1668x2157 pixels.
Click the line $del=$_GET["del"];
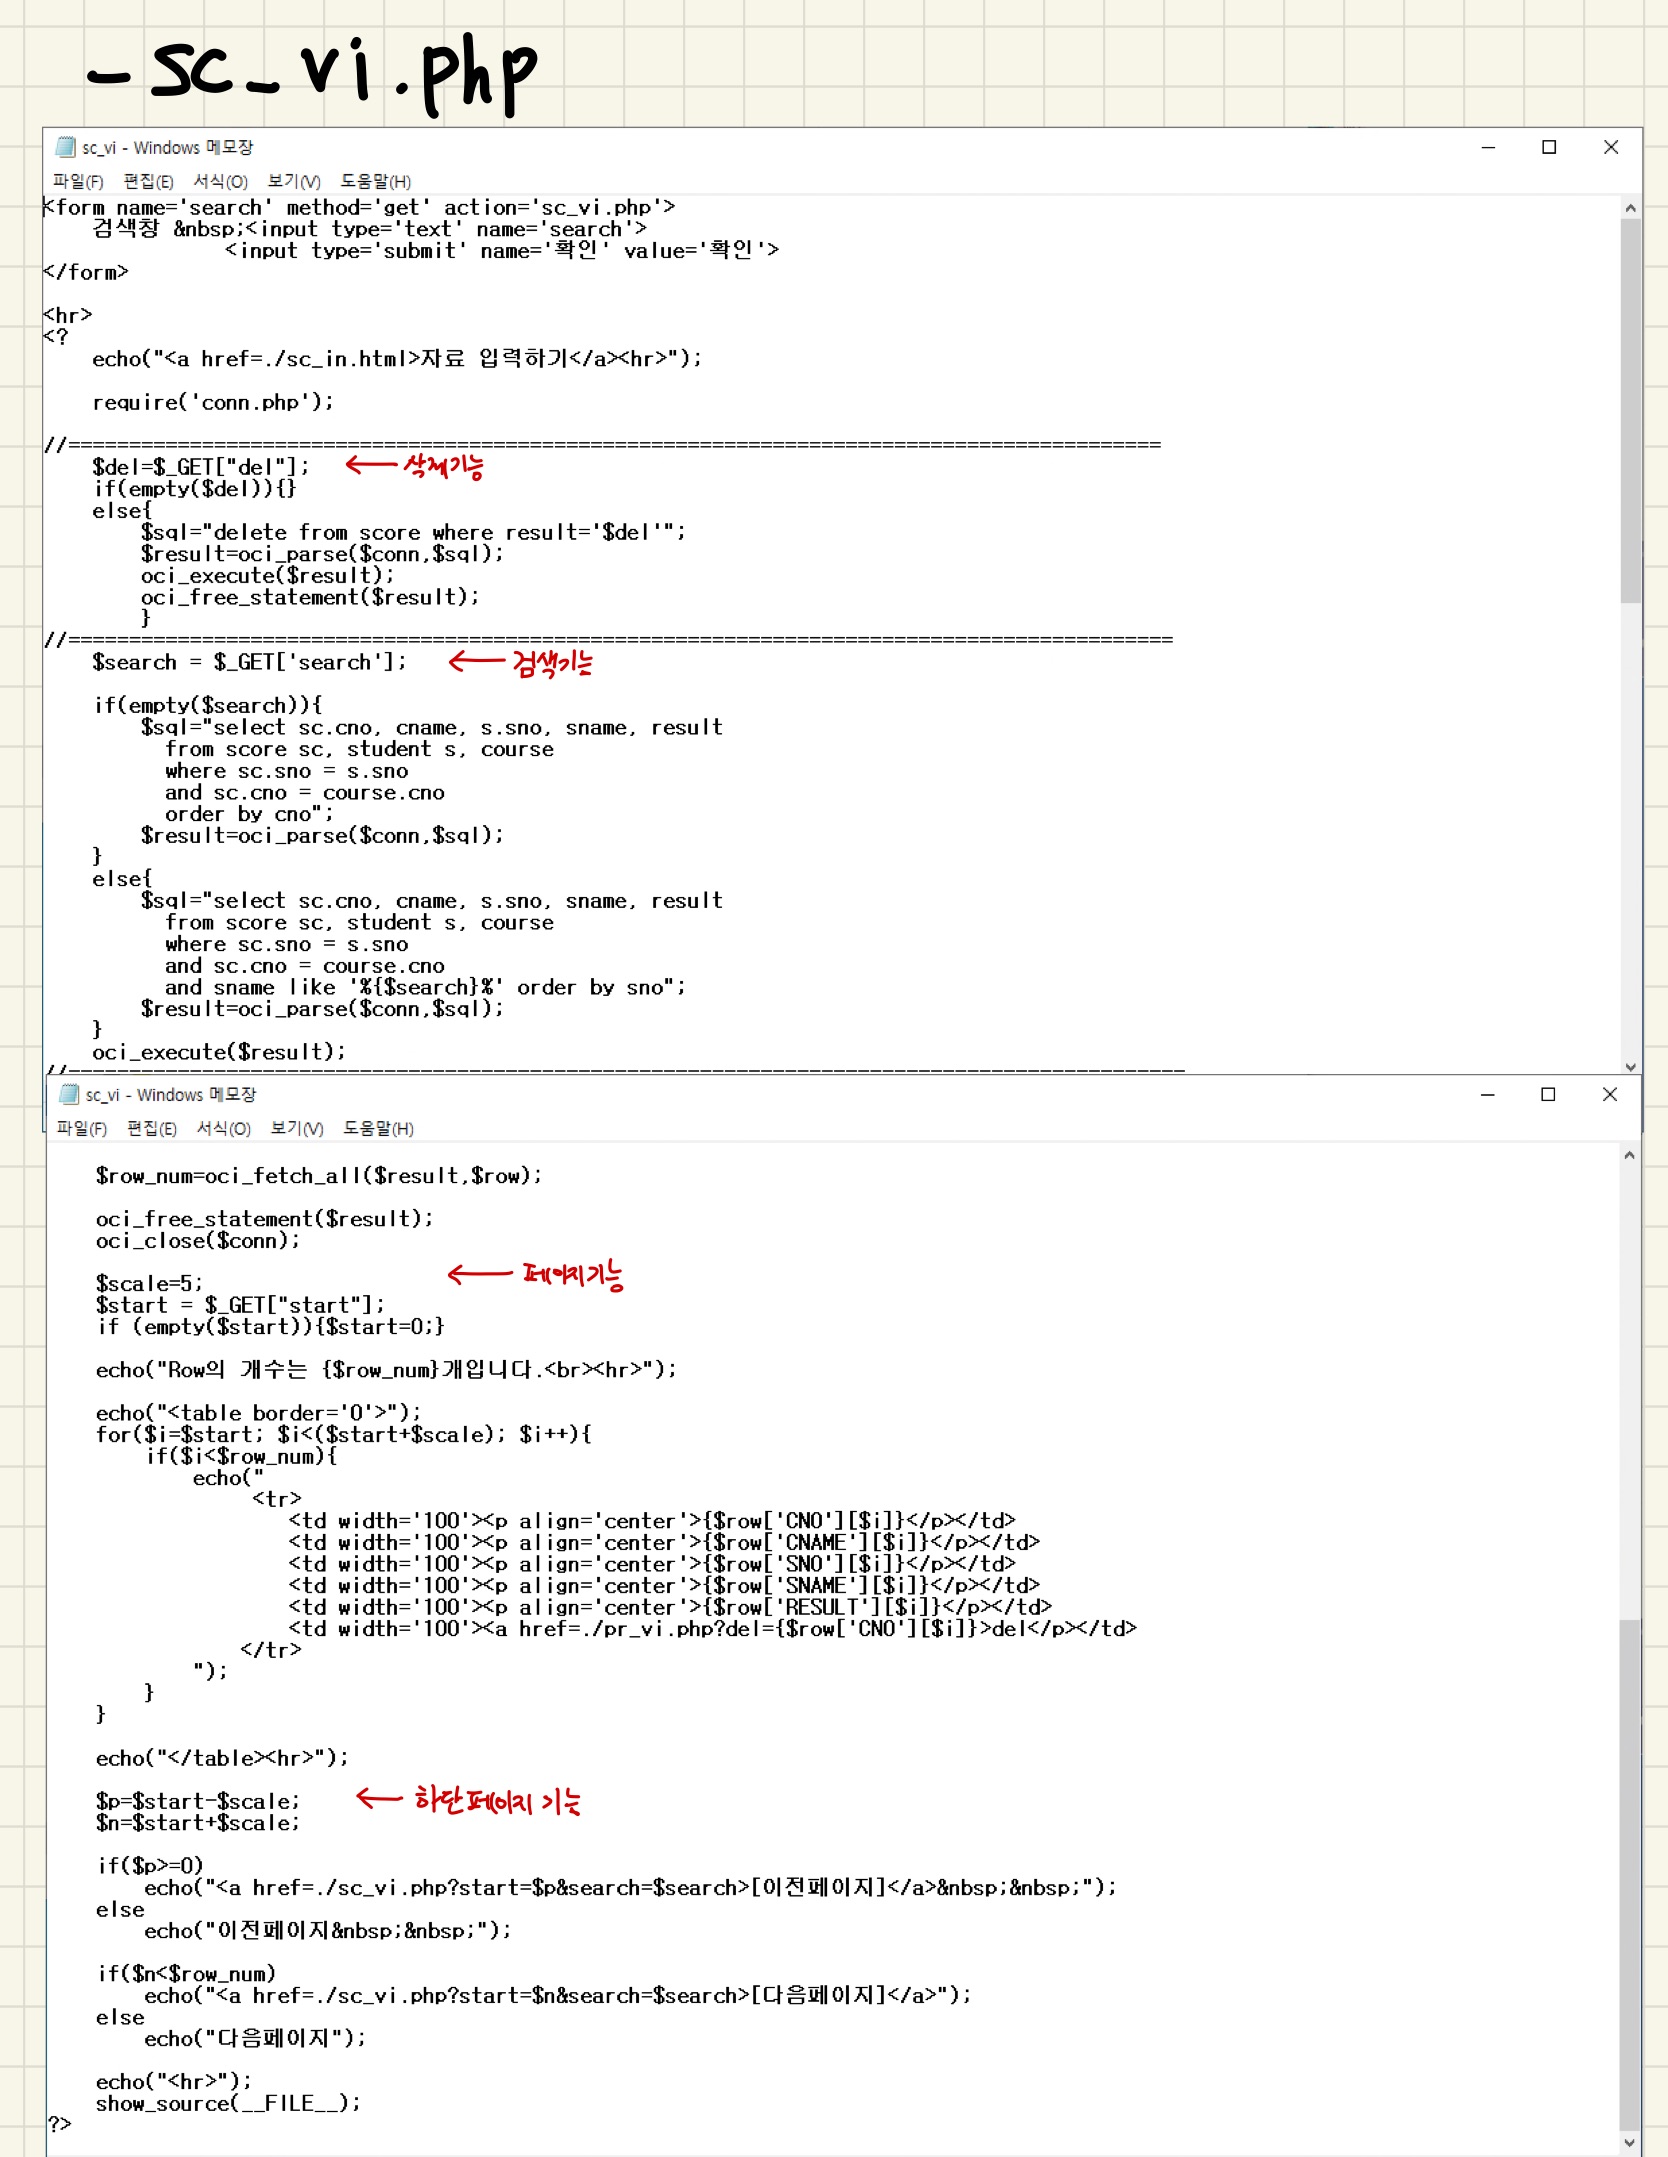click(201, 467)
